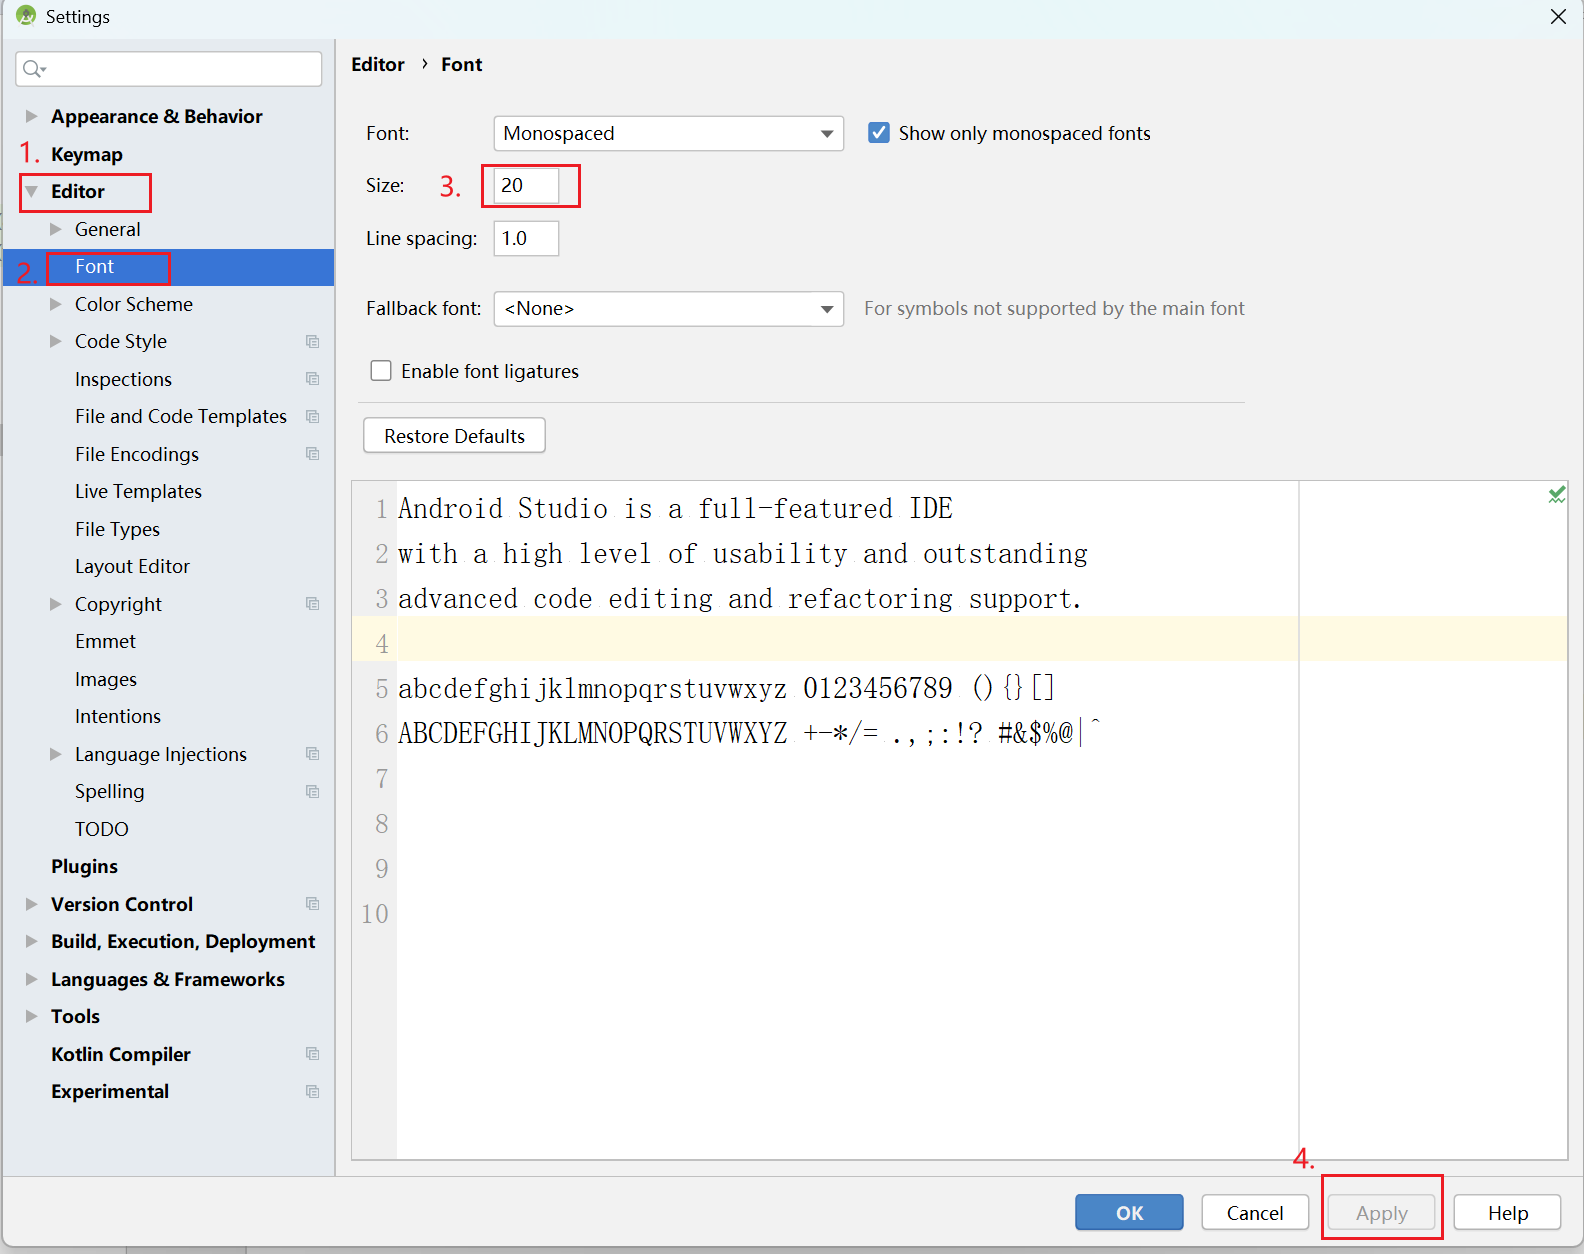Enable font ligatures checkbox
Screen dimensions: 1584x1254
(381, 371)
